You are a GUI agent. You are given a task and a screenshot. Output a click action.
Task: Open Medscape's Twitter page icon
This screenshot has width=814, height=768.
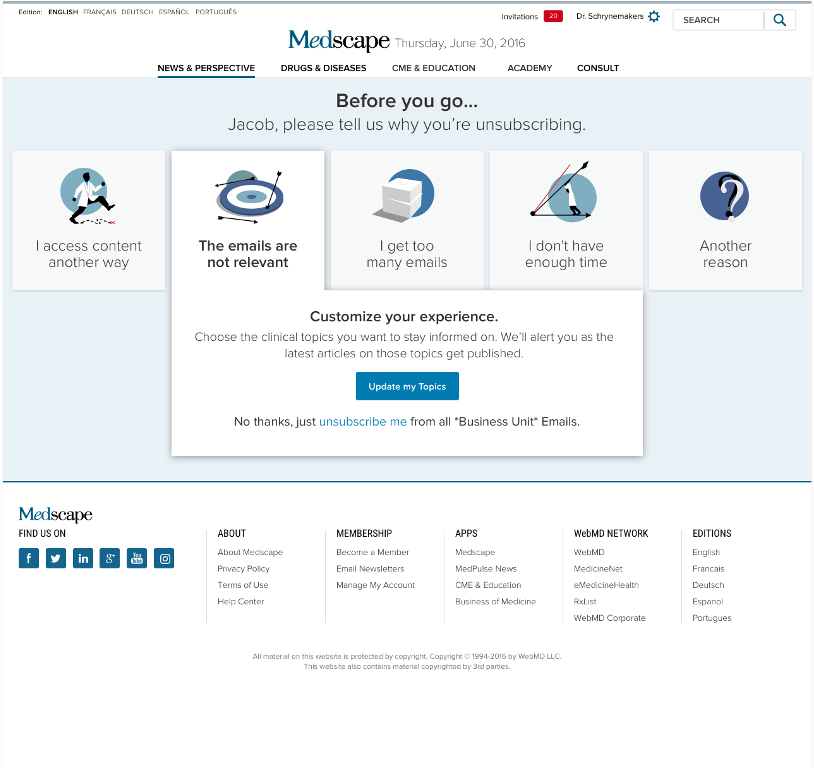56,558
